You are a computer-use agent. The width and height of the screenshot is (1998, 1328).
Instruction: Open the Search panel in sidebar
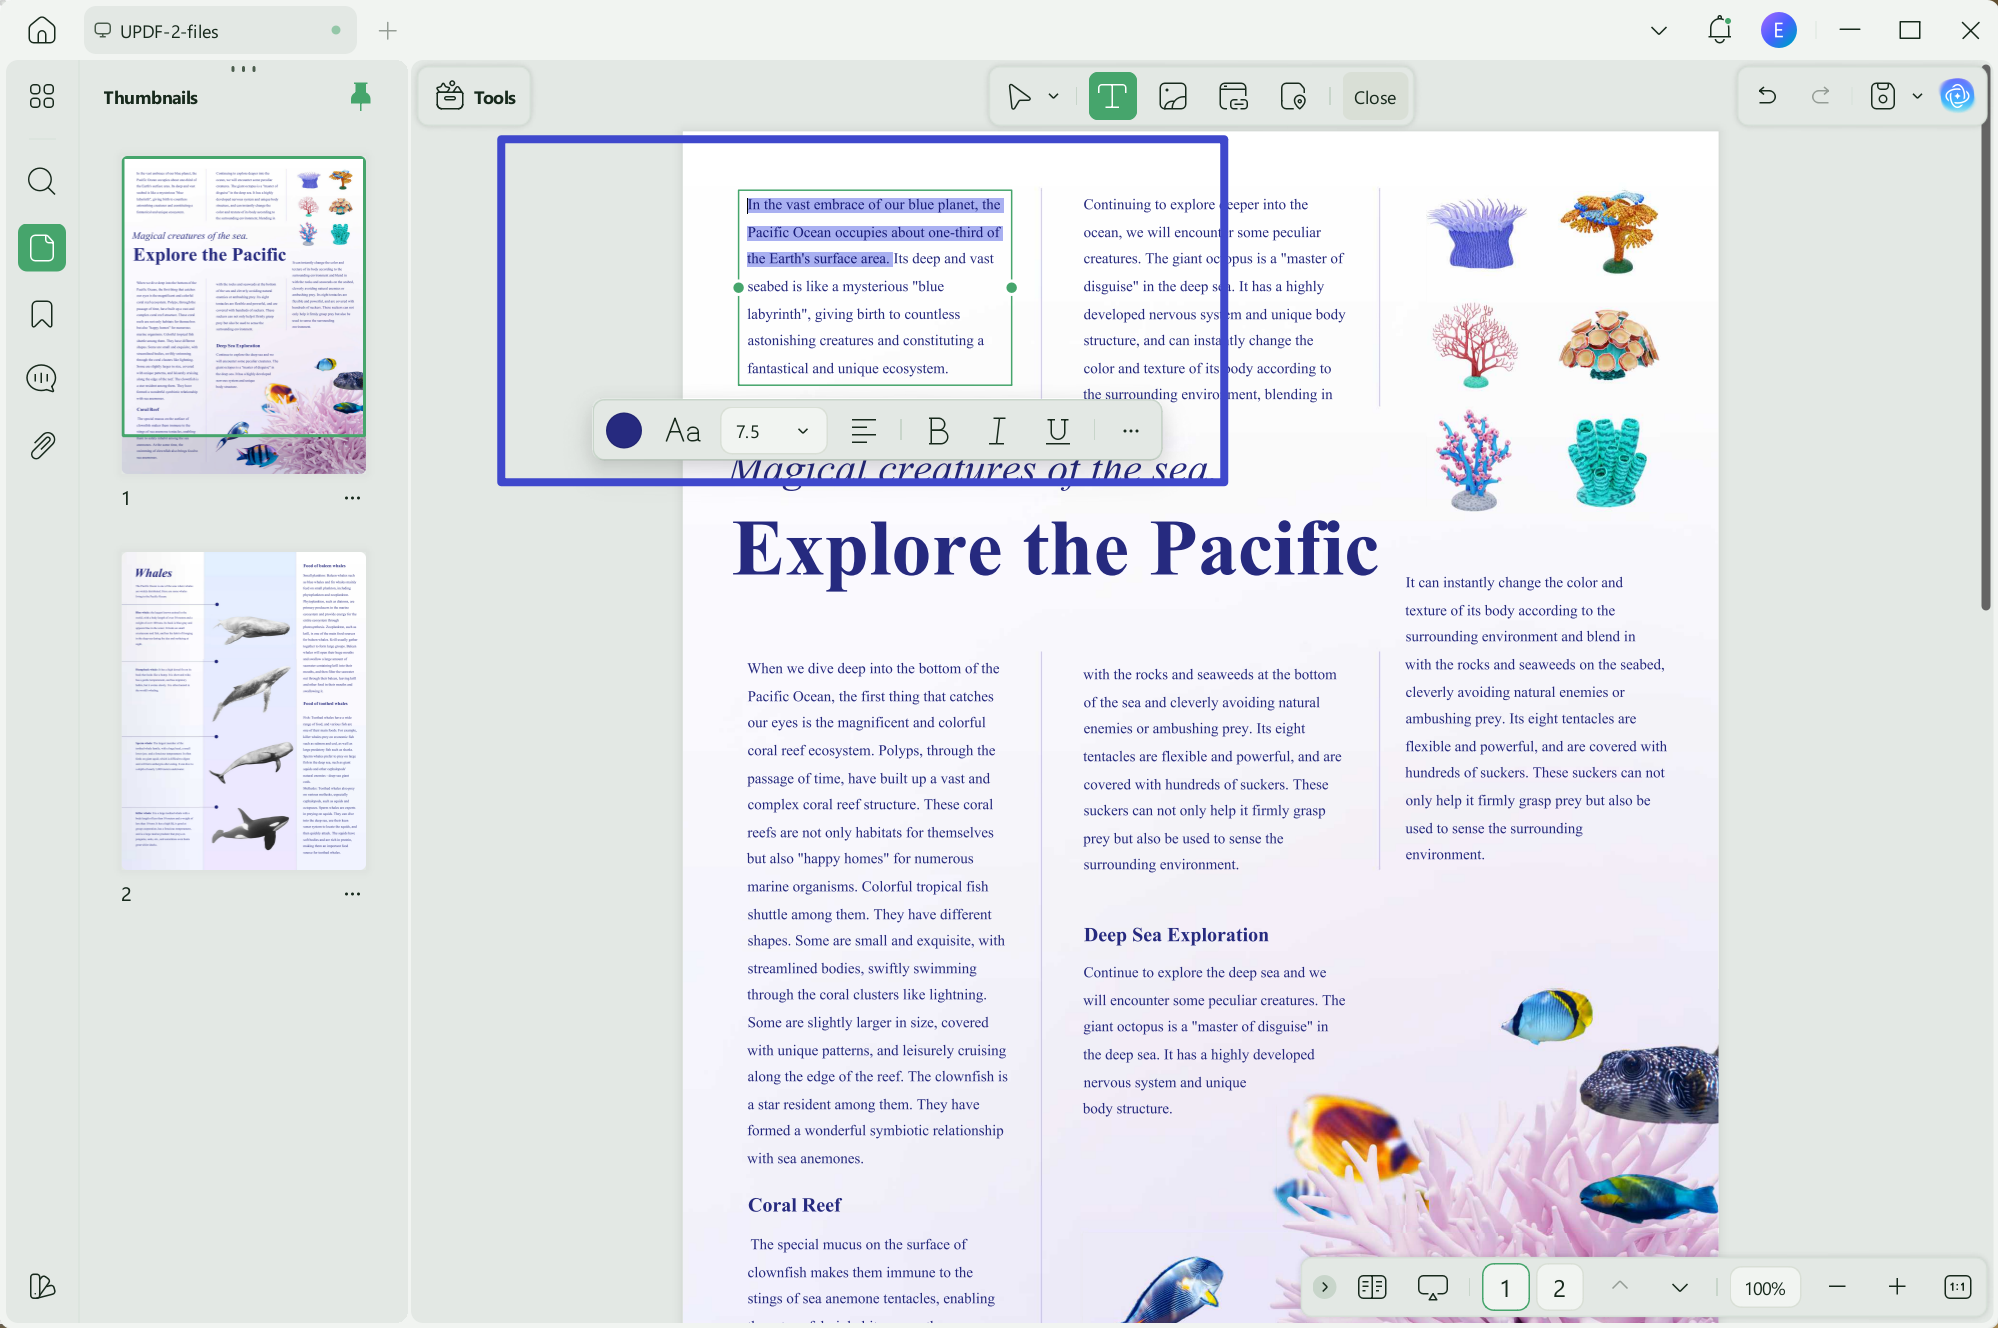(x=42, y=181)
